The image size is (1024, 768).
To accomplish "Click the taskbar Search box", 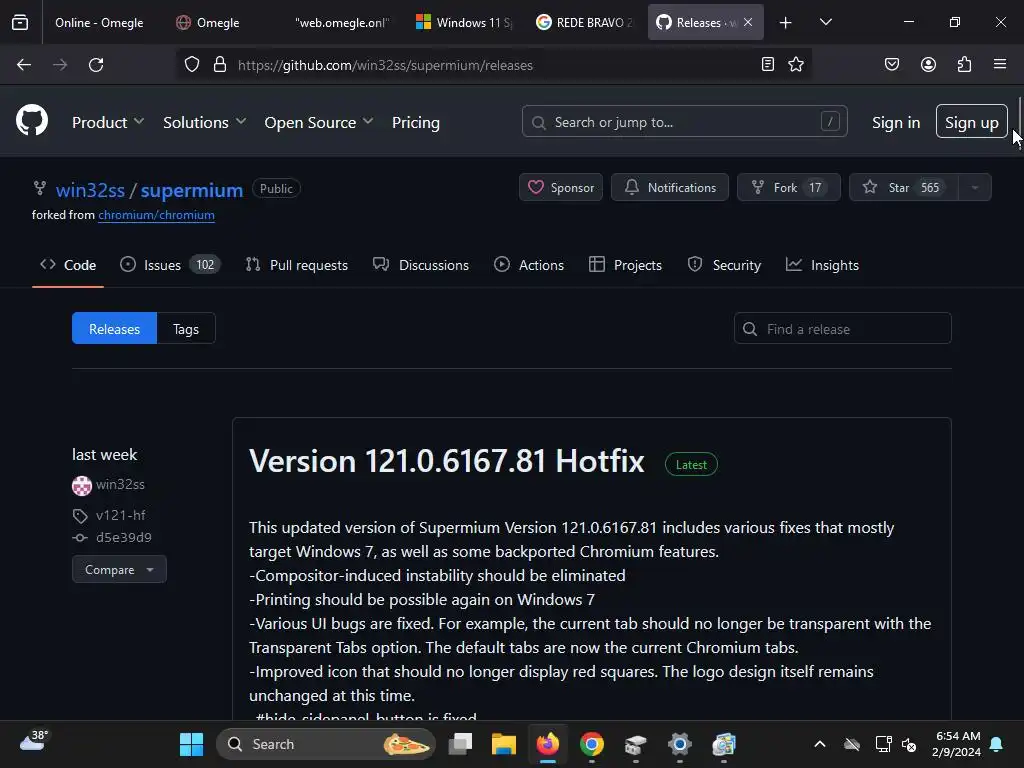I will click(x=327, y=744).
